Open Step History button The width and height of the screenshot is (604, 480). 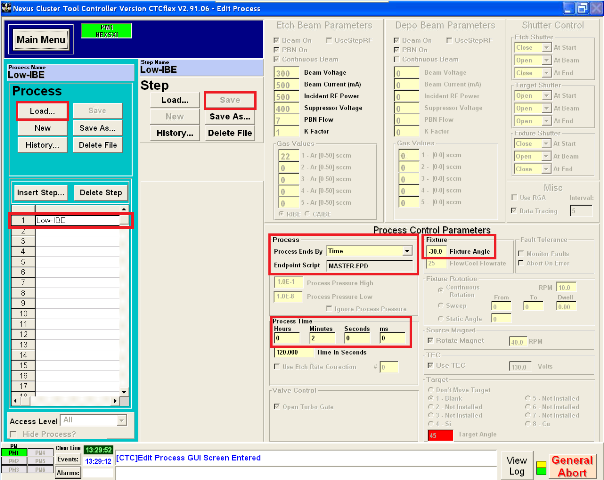point(175,133)
